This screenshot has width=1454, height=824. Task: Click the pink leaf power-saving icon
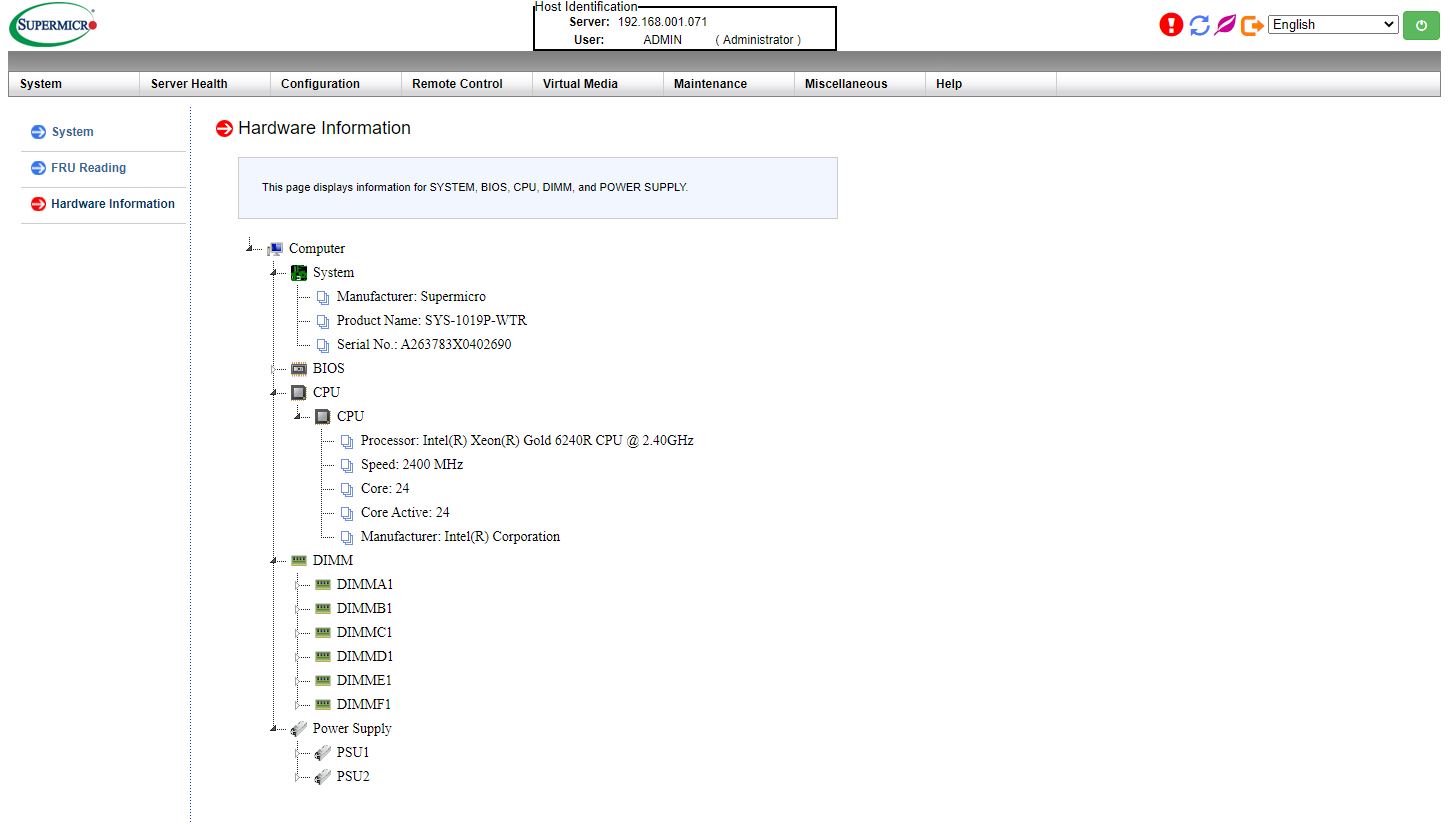point(1225,25)
